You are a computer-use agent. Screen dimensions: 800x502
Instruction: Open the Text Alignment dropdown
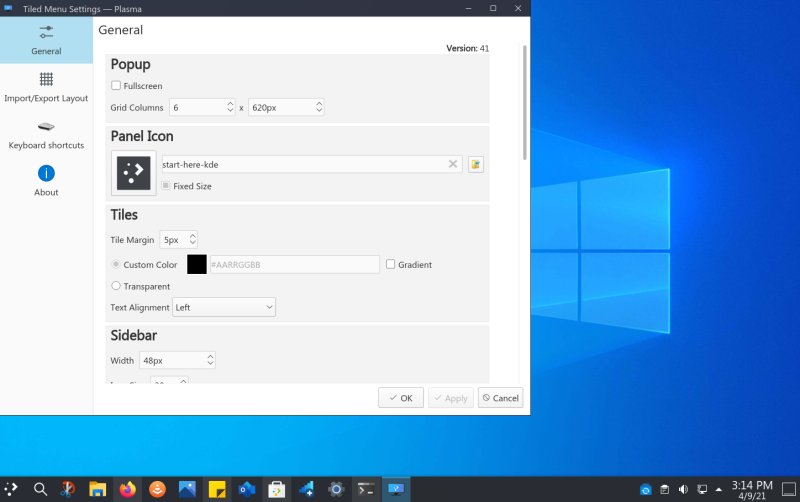click(x=224, y=307)
